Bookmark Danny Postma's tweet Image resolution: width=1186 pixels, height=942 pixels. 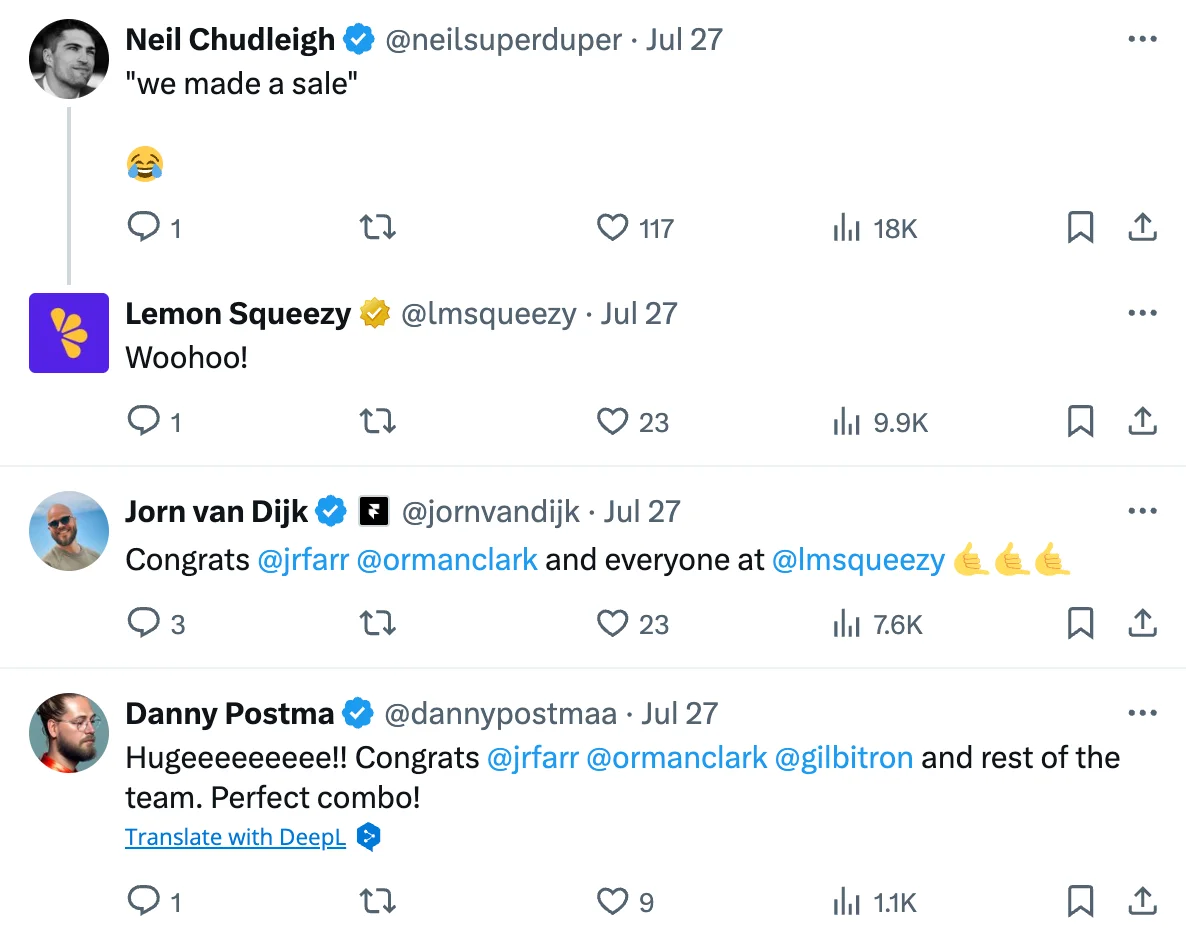(x=1080, y=901)
